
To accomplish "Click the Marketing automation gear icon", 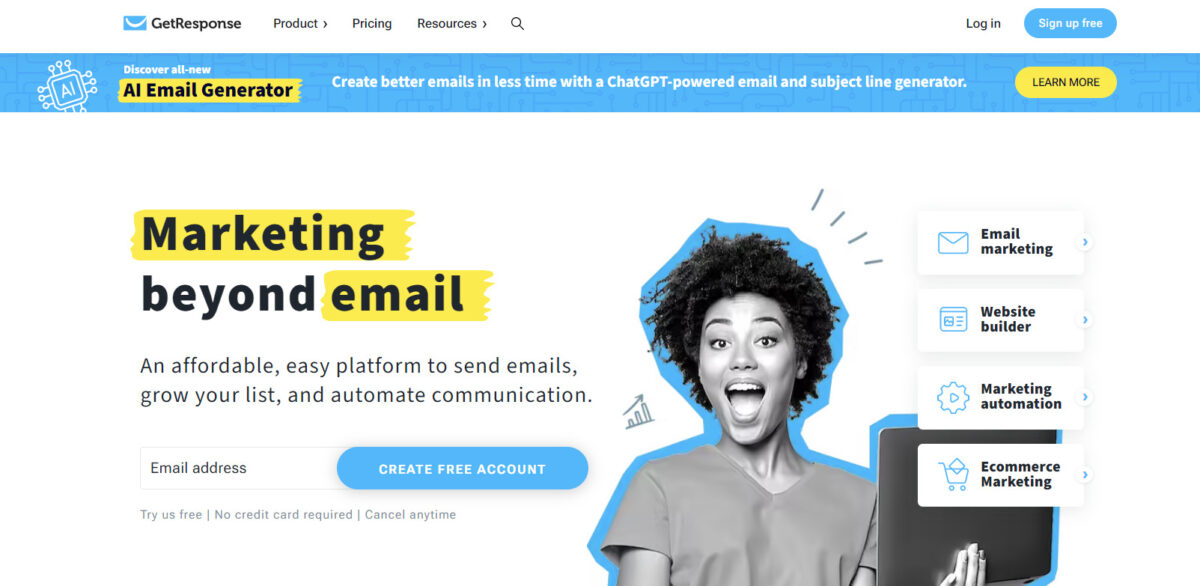I will (x=953, y=397).
